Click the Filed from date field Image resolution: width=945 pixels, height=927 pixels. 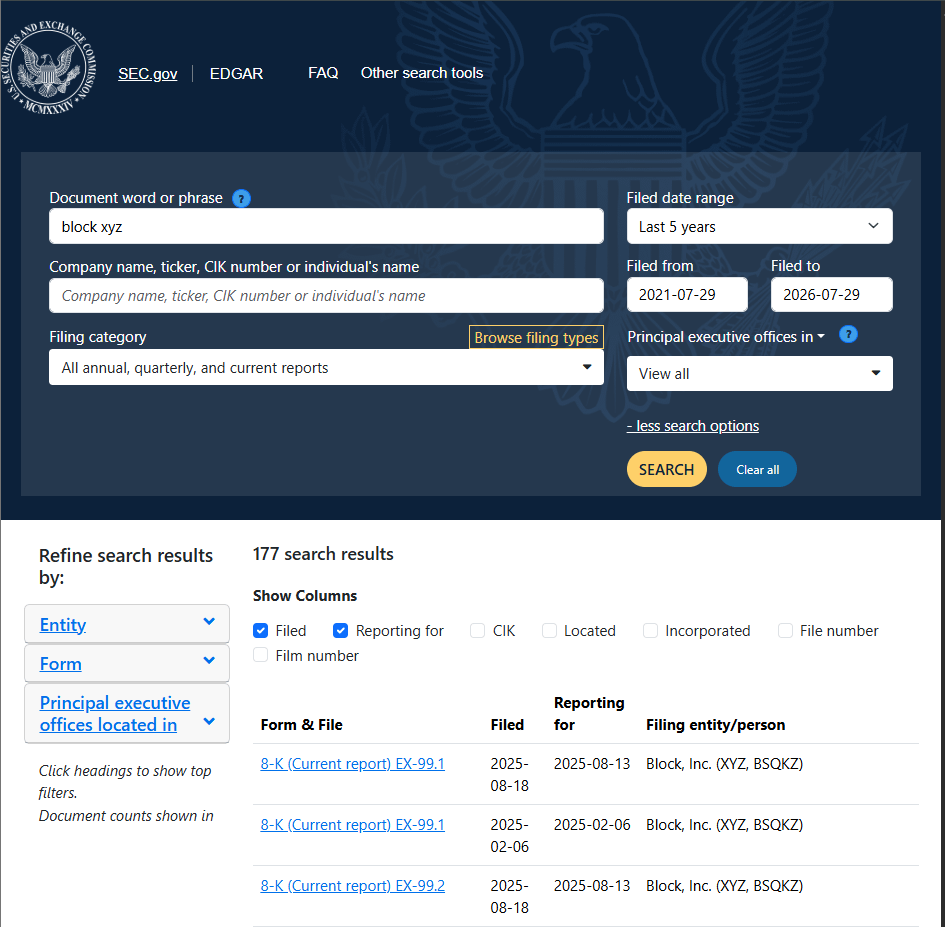(x=687, y=295)
